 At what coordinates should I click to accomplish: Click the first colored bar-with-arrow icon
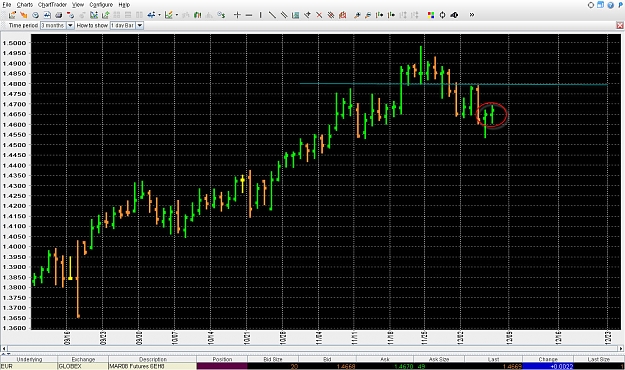point(379,15)
